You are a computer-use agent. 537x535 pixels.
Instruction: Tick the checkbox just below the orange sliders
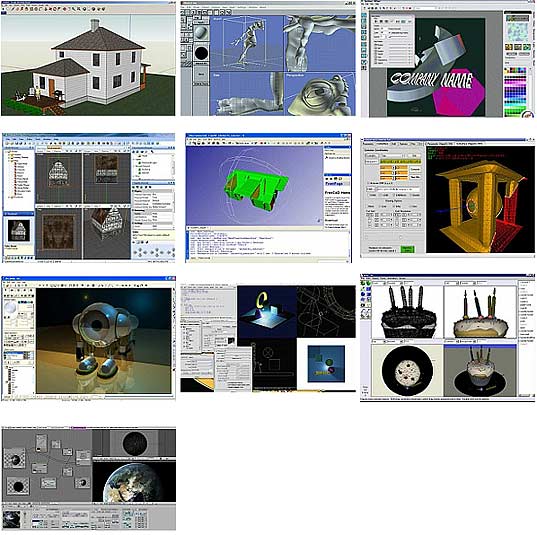tap(368, 183)
